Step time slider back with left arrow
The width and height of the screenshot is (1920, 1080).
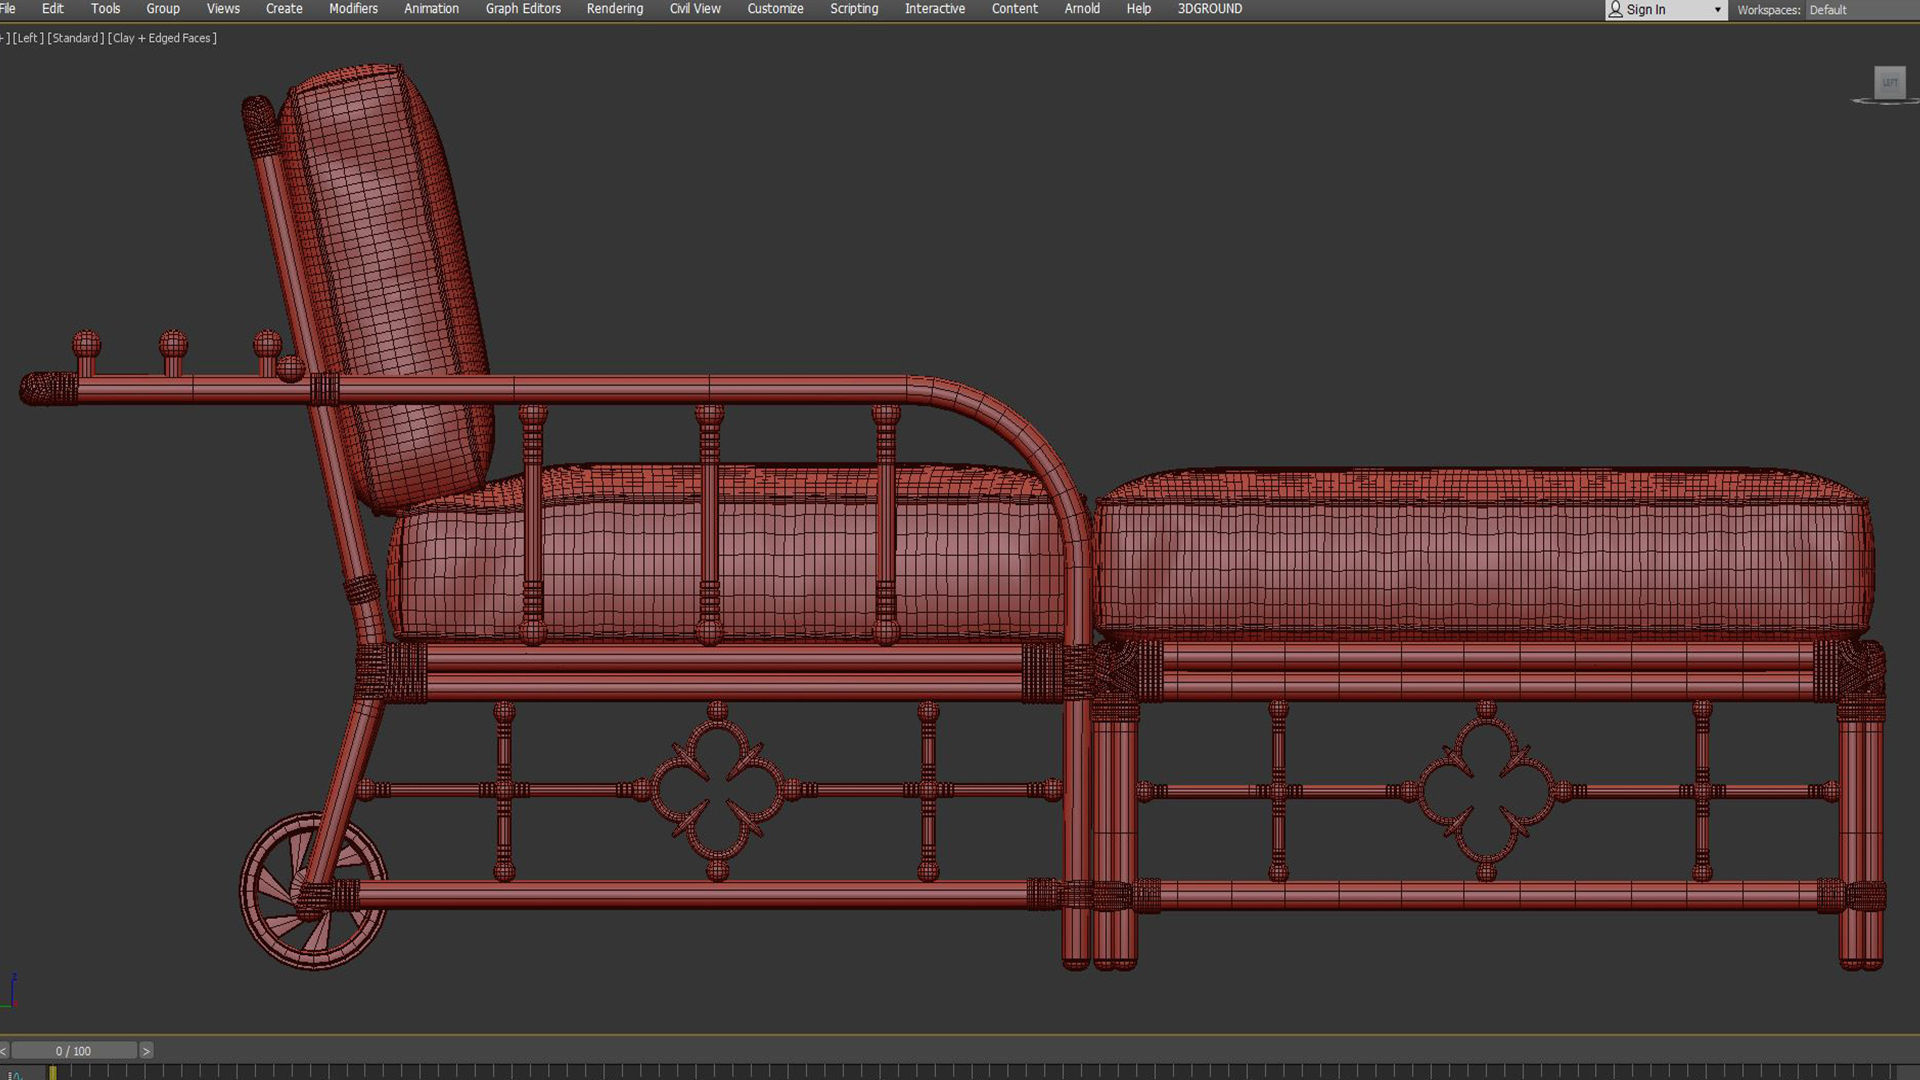[x=4, y=1050]
